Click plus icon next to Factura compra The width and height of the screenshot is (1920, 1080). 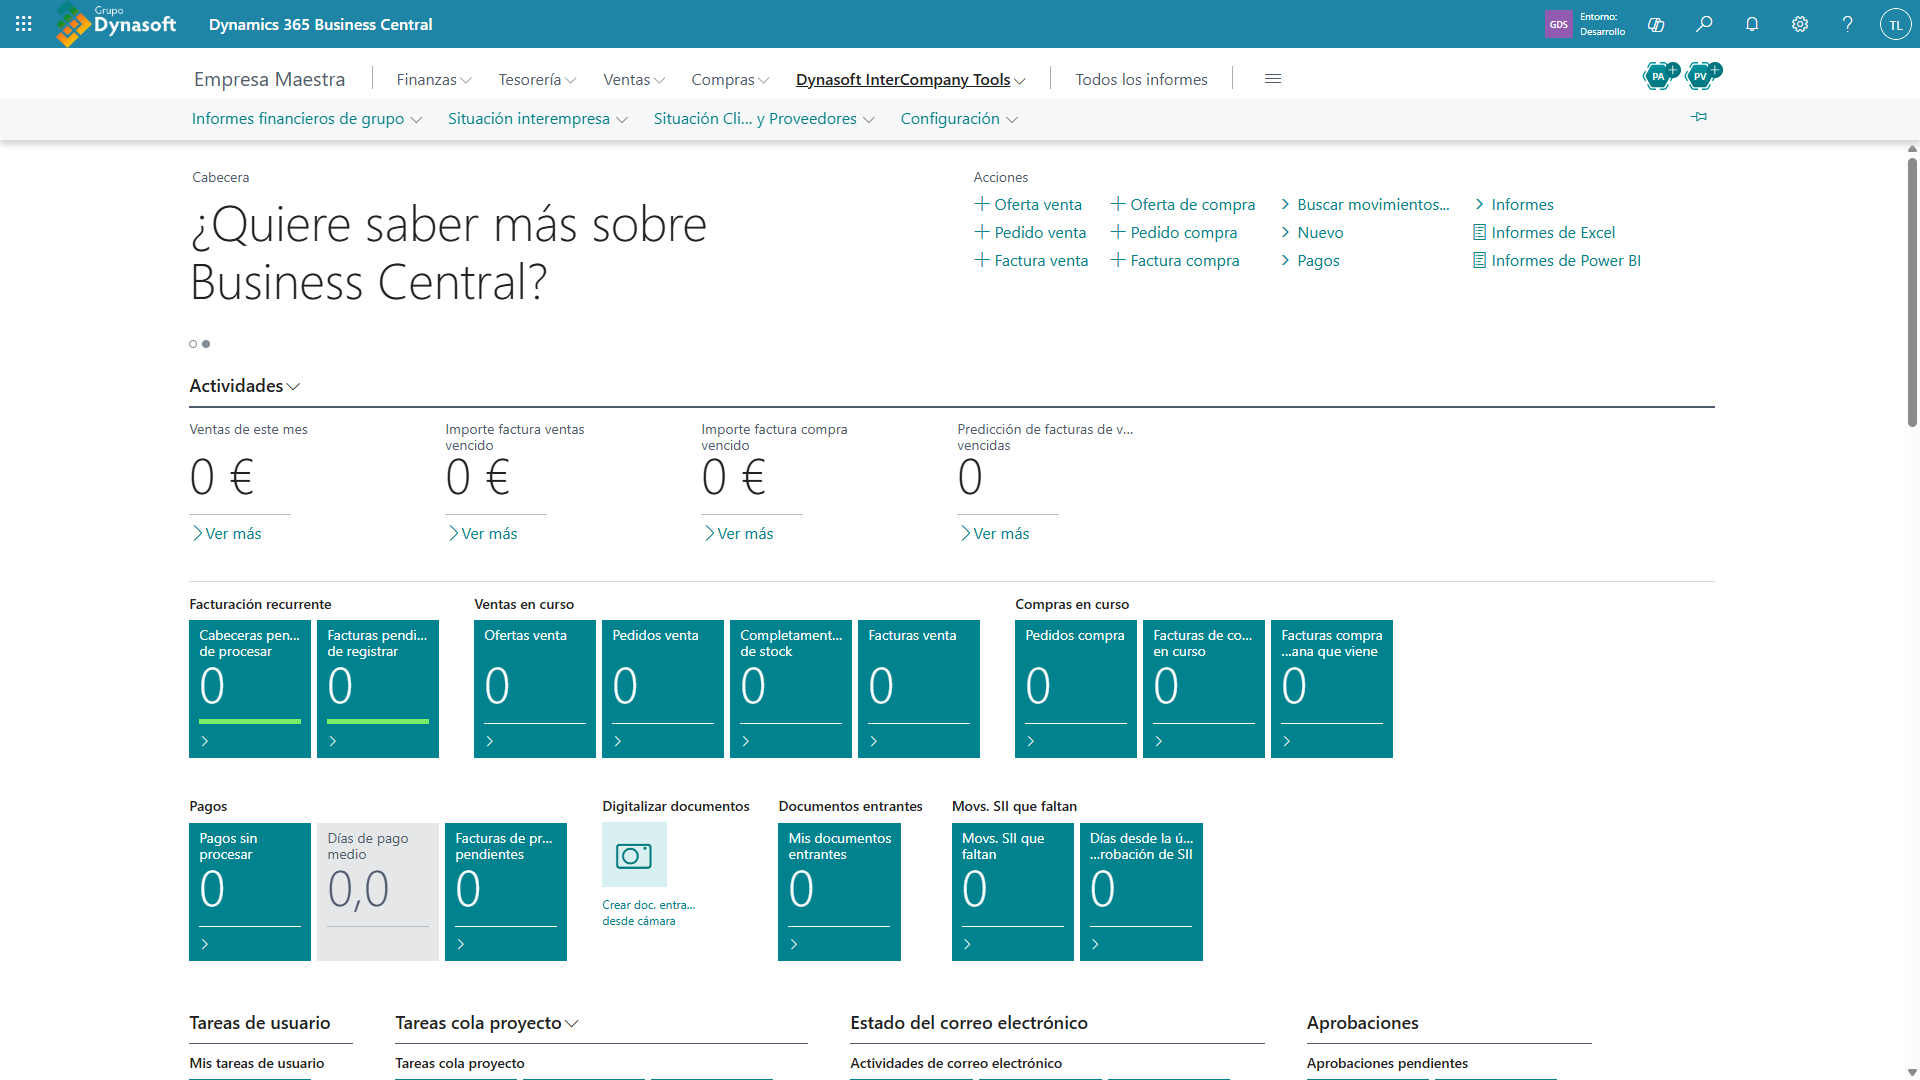(x=1118, y=260)
